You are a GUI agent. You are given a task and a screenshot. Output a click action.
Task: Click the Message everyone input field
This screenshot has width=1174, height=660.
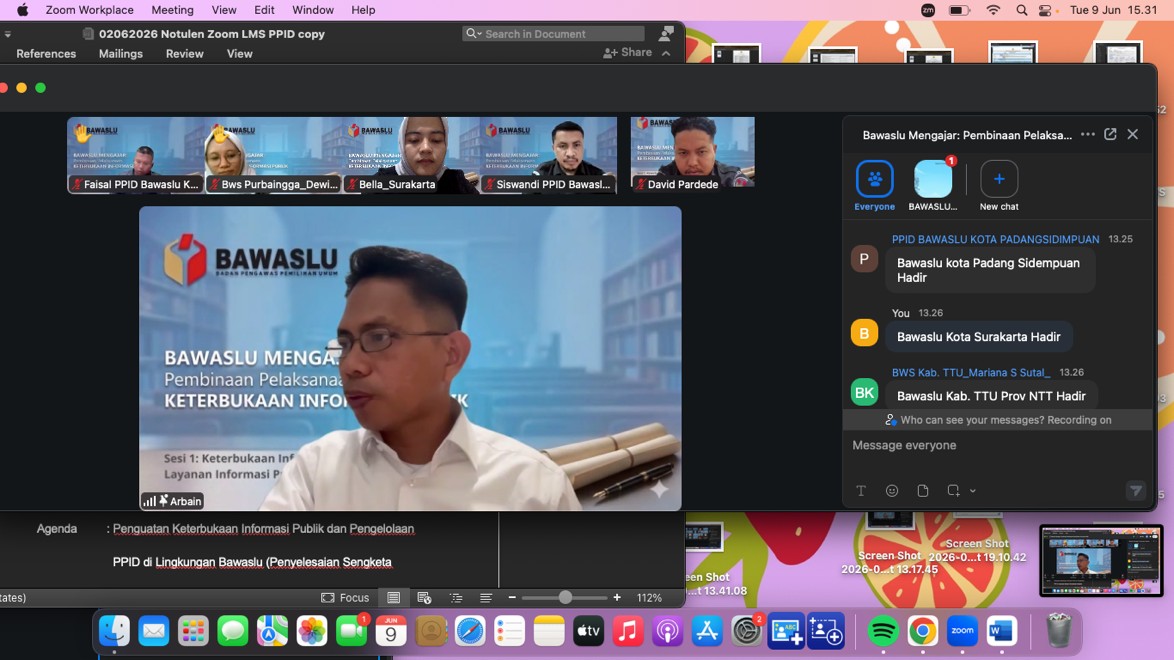pyautogui.click(x=999, y=445)
